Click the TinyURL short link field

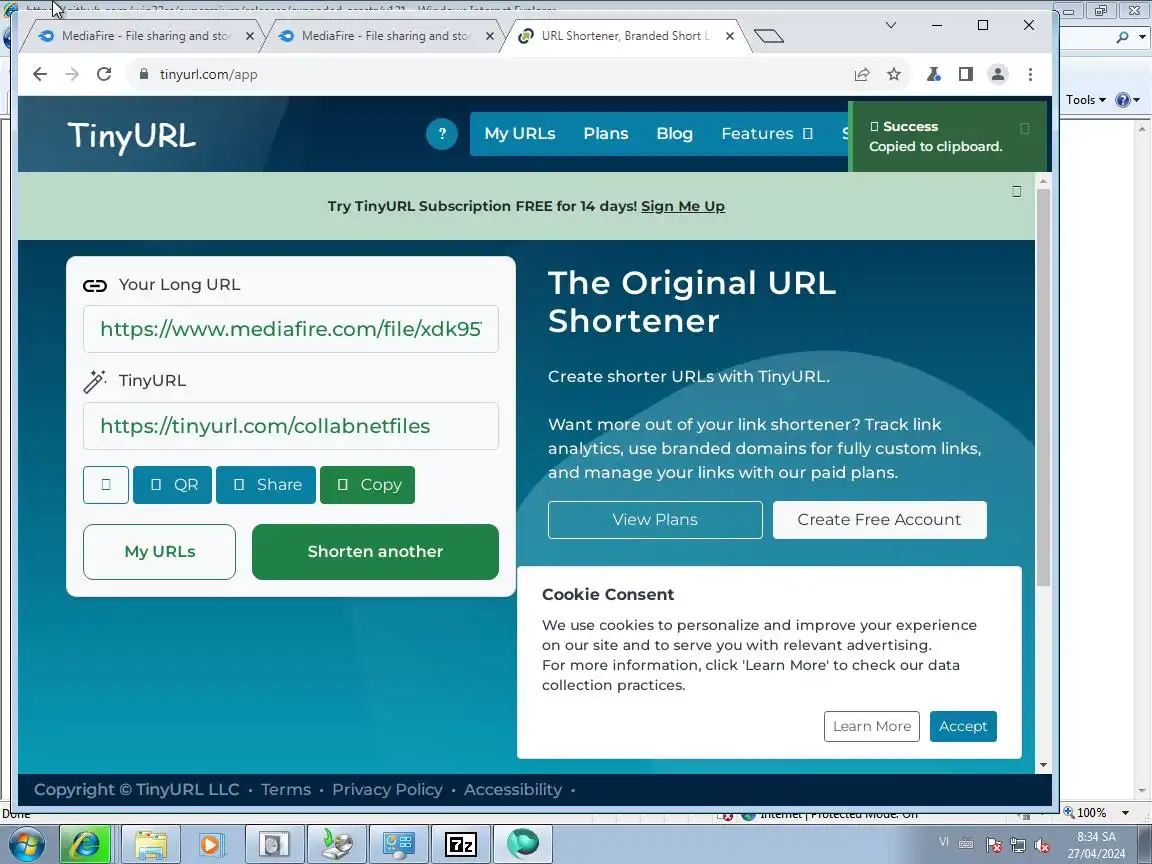tap(291, 426)
